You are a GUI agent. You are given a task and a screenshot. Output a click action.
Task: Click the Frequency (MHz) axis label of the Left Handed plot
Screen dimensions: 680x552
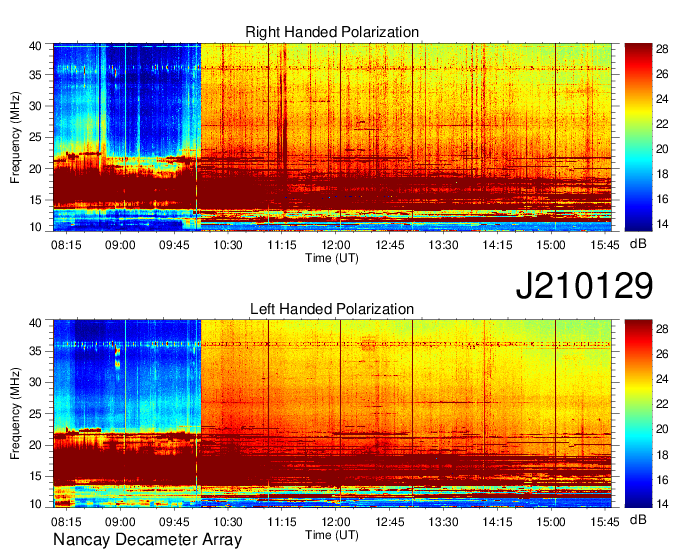(15, 414)
